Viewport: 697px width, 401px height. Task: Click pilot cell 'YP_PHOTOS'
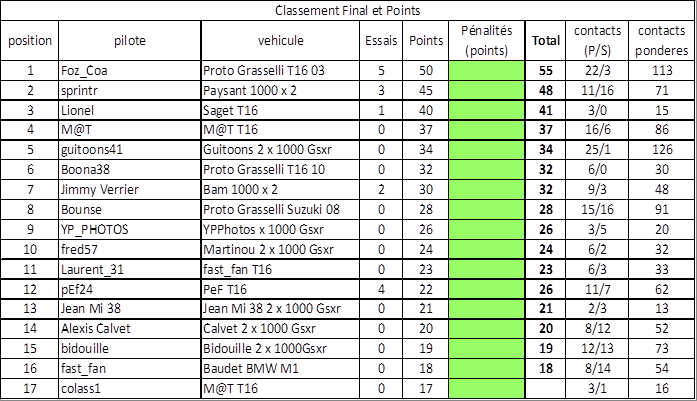click(129, 229)
